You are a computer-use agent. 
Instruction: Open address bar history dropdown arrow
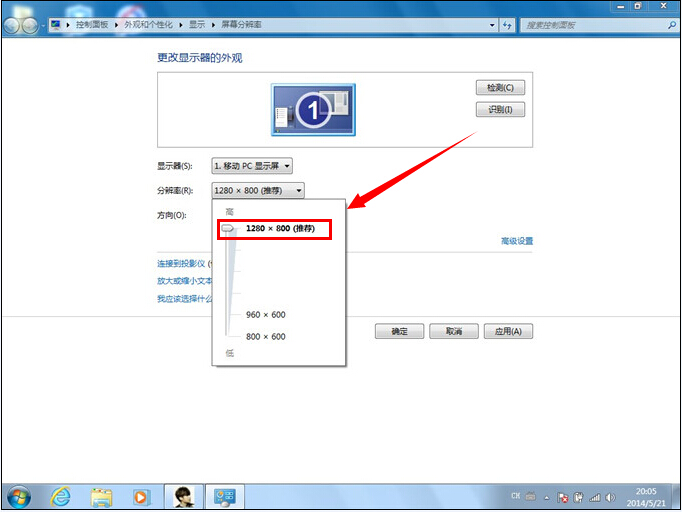point(491,24)
